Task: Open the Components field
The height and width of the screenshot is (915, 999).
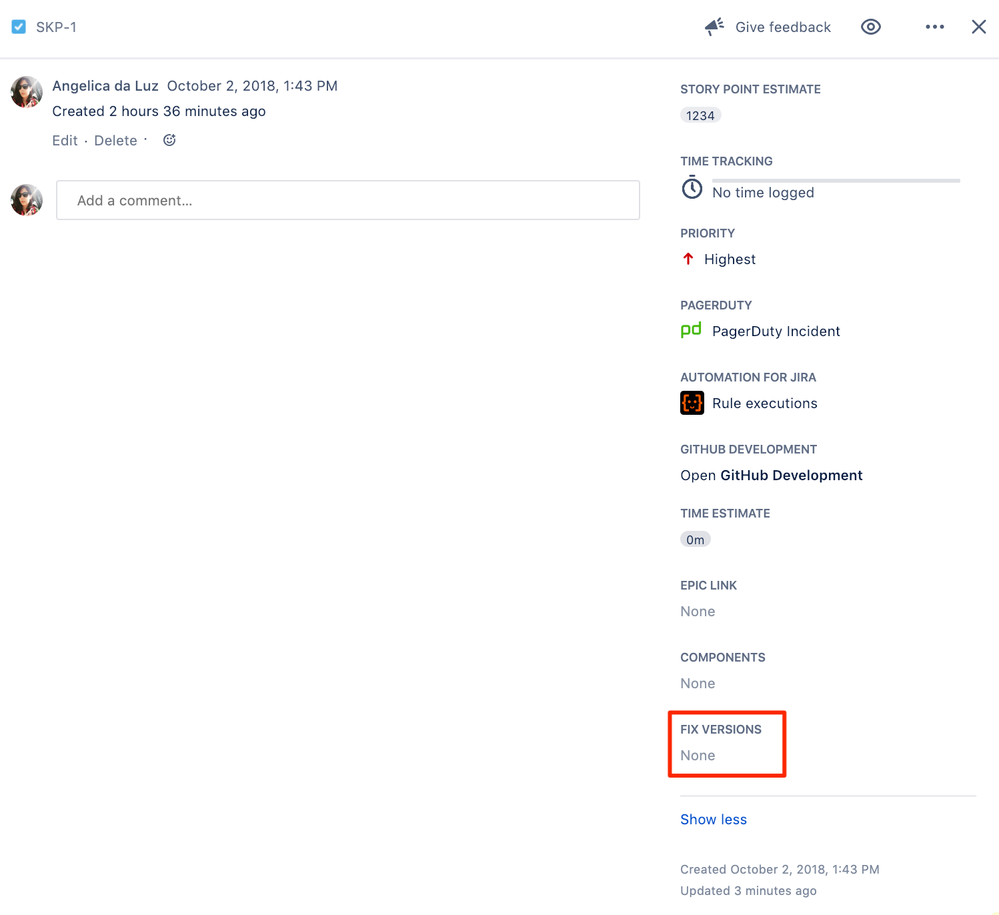Action: [697, 683]
